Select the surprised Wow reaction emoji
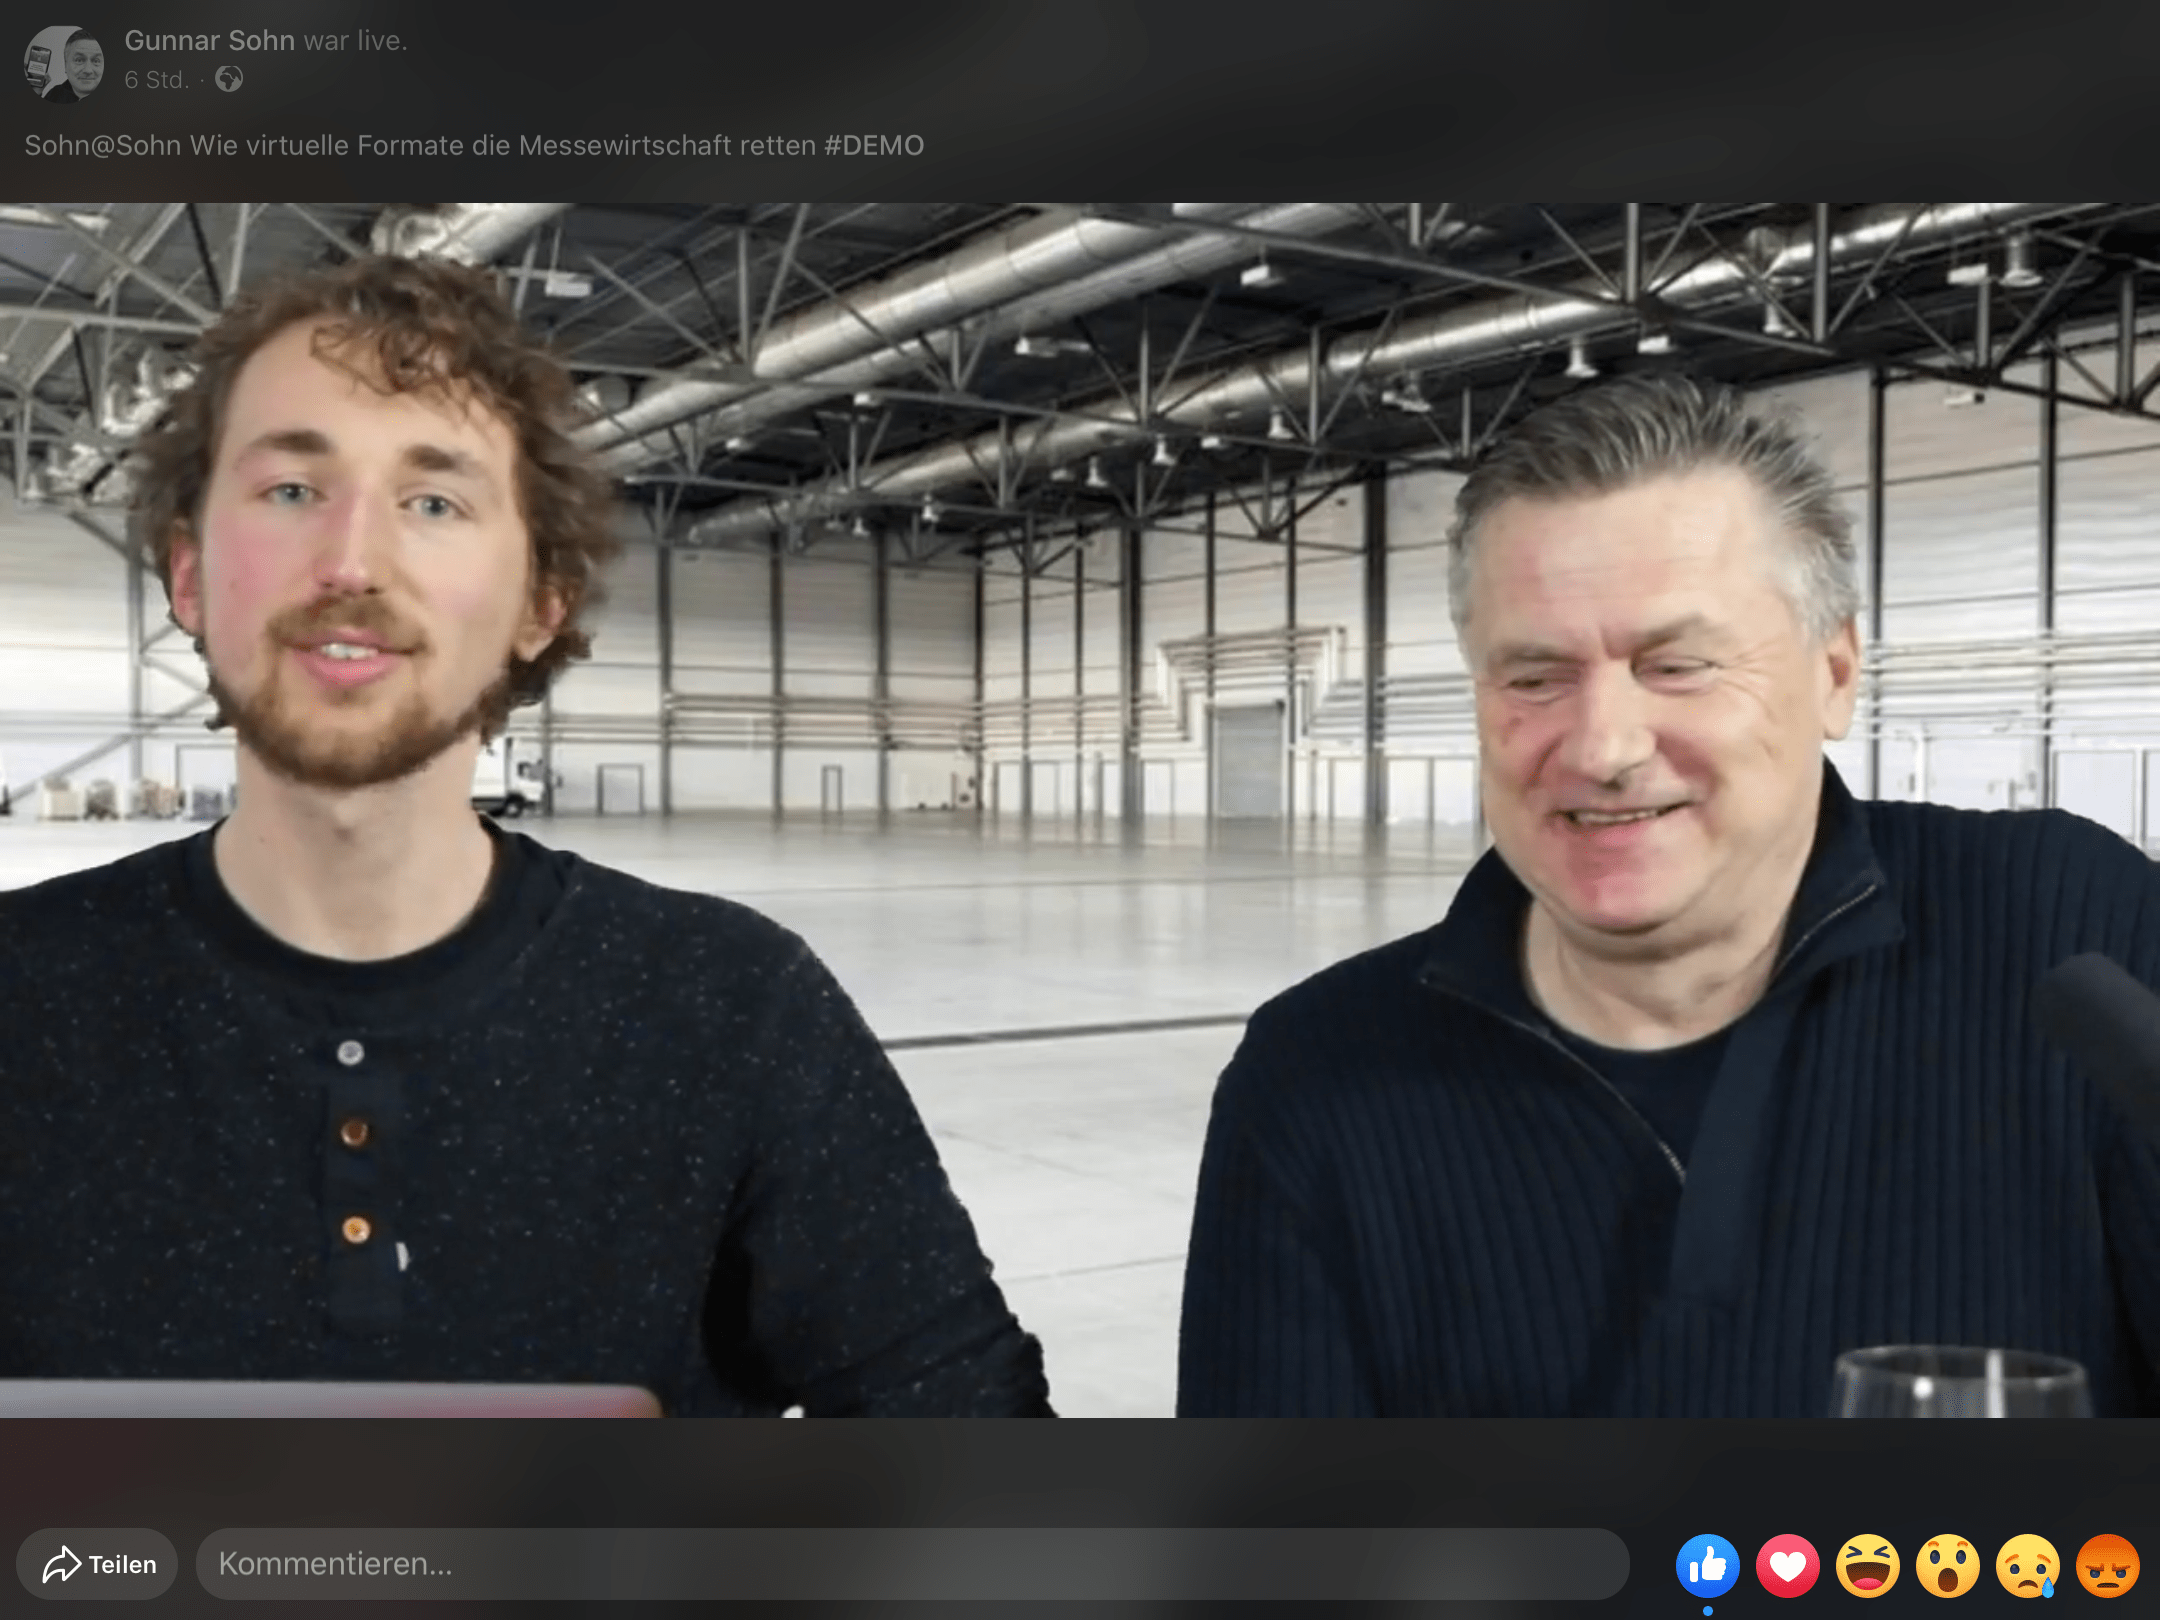The image size is (2160, 1620). click(1947, 1565)
